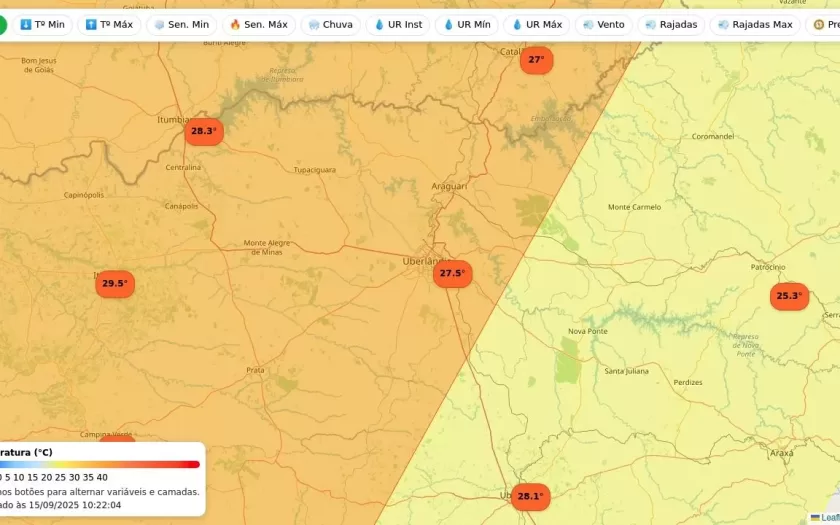
Task: Open the 27° station marker near Catalão
Action: 536,60
